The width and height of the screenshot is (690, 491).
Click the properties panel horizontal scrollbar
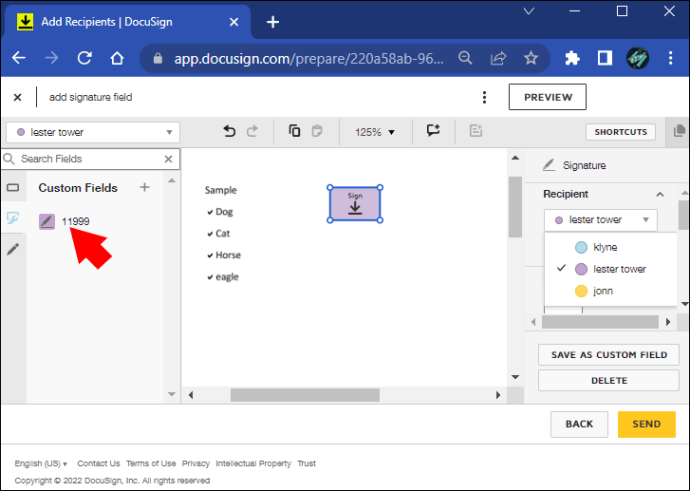pyautogui.click(x=600, y=322)
